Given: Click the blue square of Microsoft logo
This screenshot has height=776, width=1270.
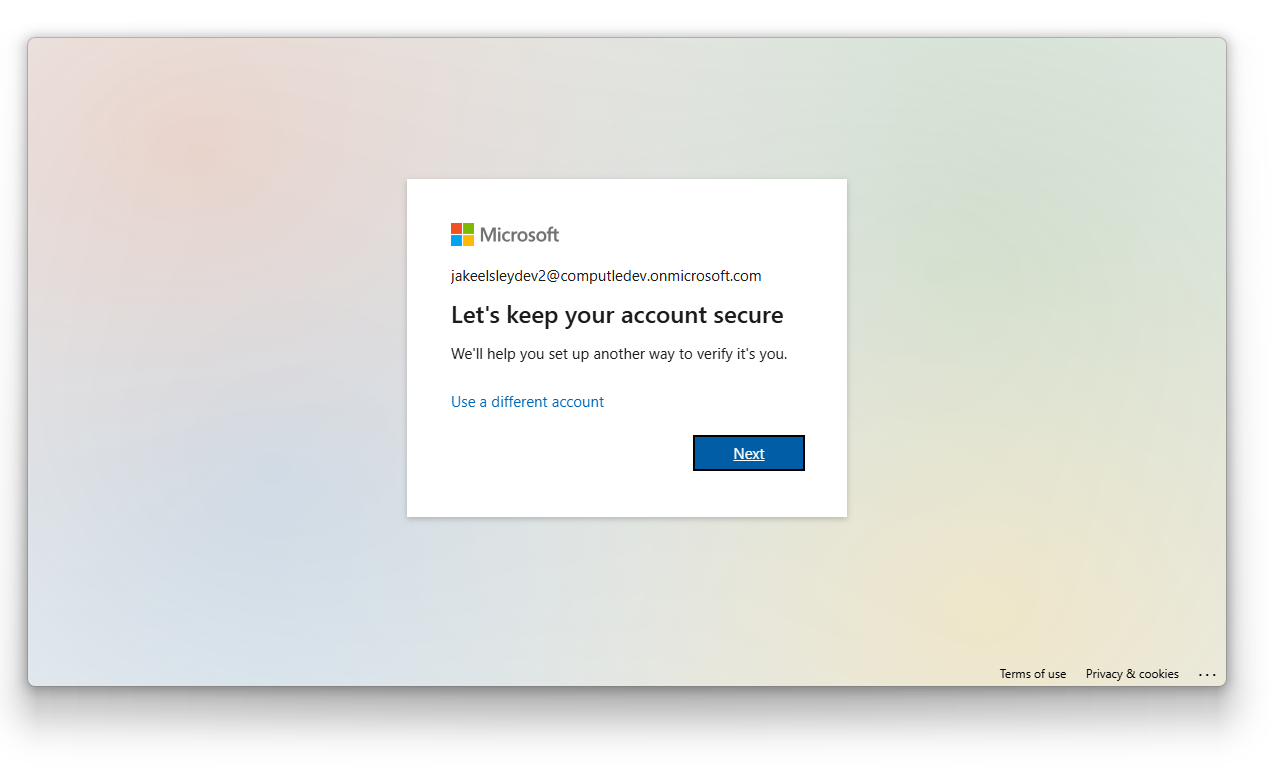Looking at the screenshot, I should pyautogui.click(x=456, y=240).
